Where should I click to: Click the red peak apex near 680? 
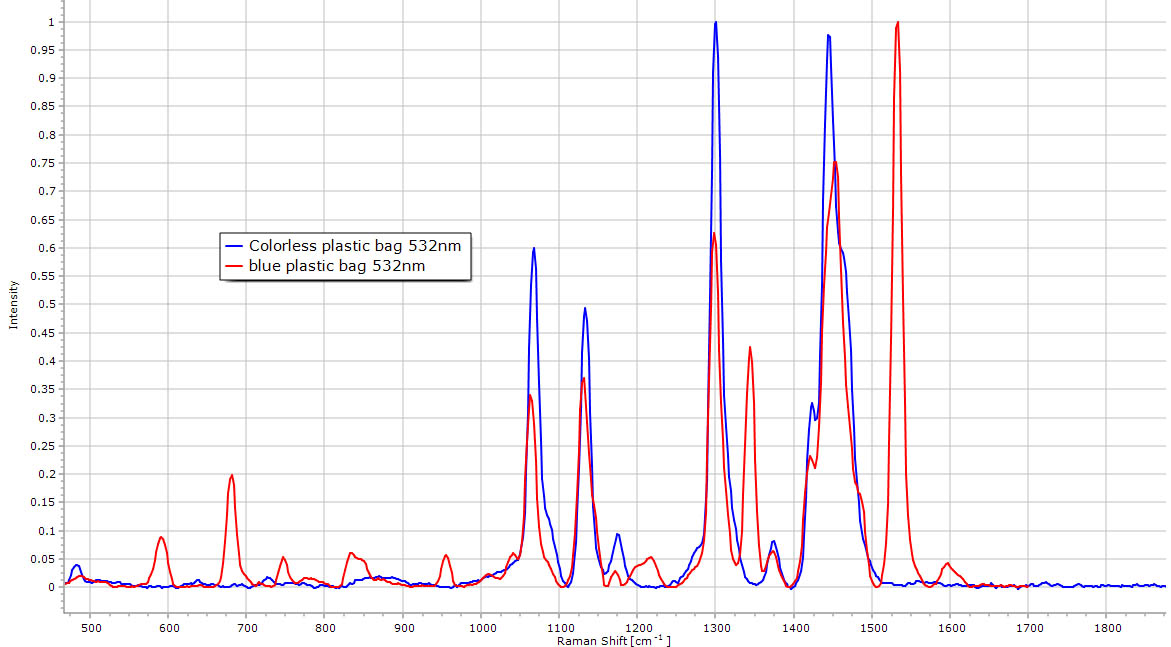(x=232, y=476)
